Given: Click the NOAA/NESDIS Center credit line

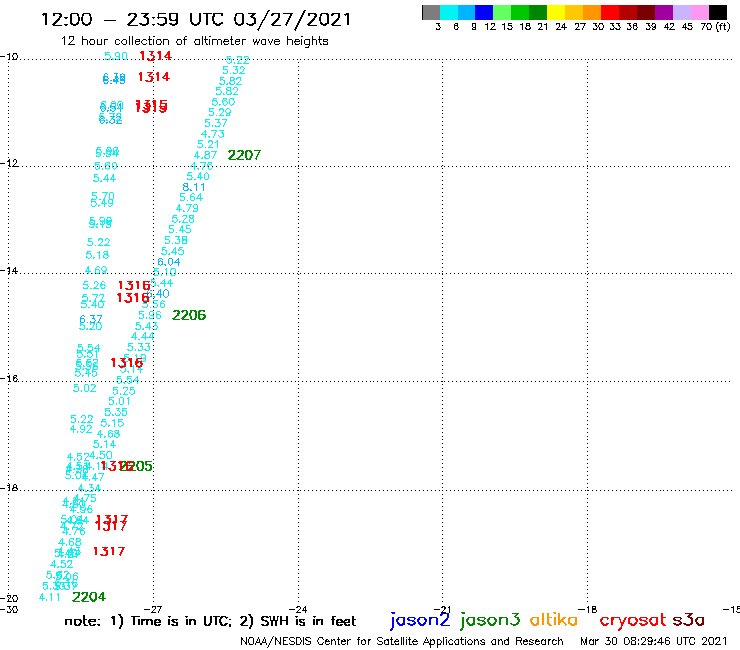Looking at the screenshot, I should (402, 641).
